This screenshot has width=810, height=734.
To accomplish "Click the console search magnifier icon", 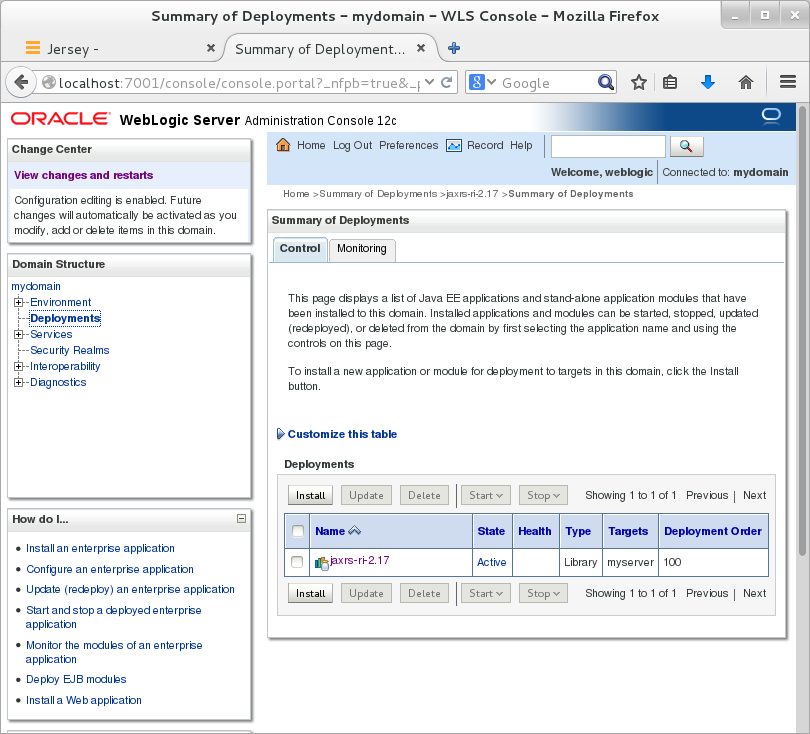I will (x=686, y=145).
